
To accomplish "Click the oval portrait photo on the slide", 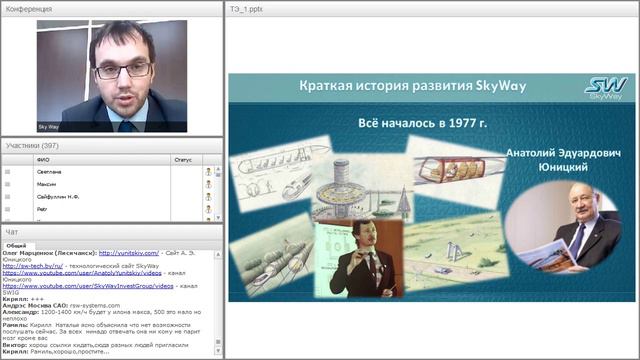I will (564, 226).
